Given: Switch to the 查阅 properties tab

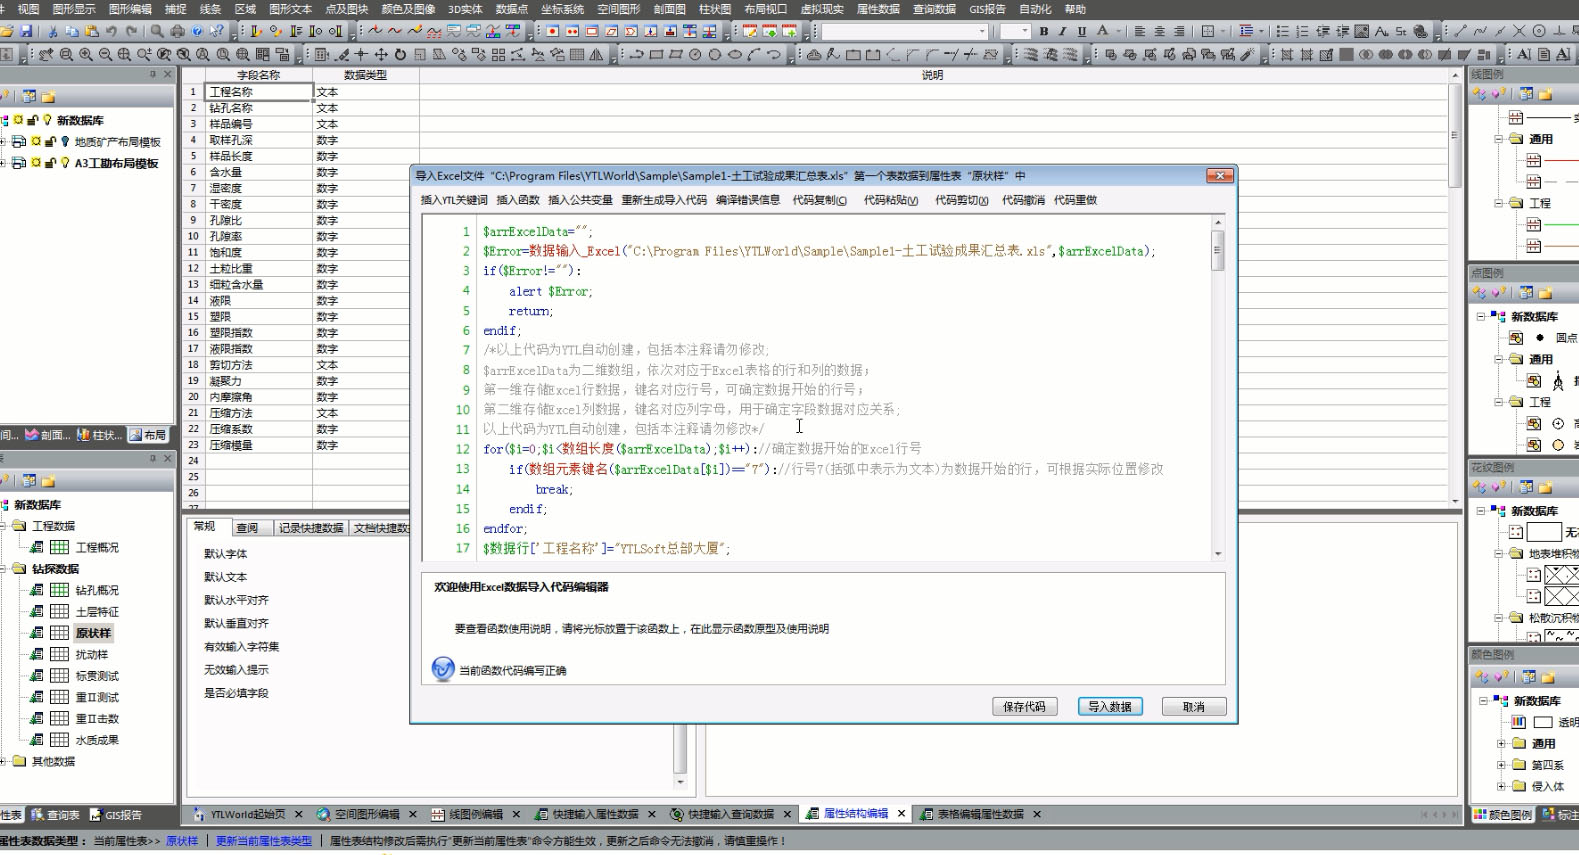Looking at the screenshot, I should point(247,528).
